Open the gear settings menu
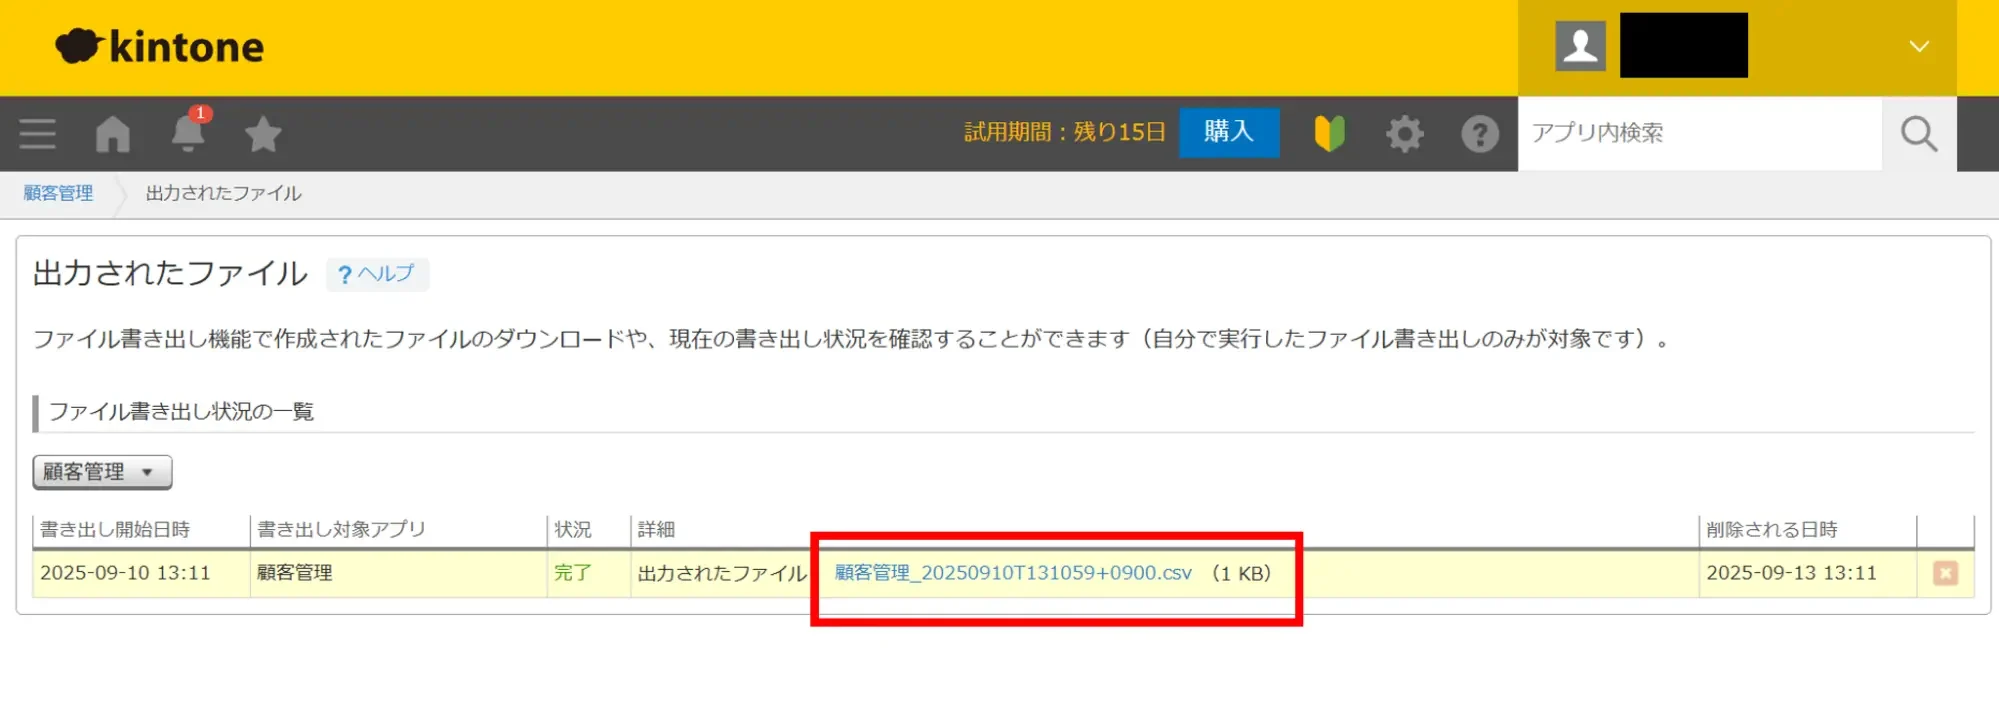This screenshot has height=702, width=1999. pos(1404,134)
